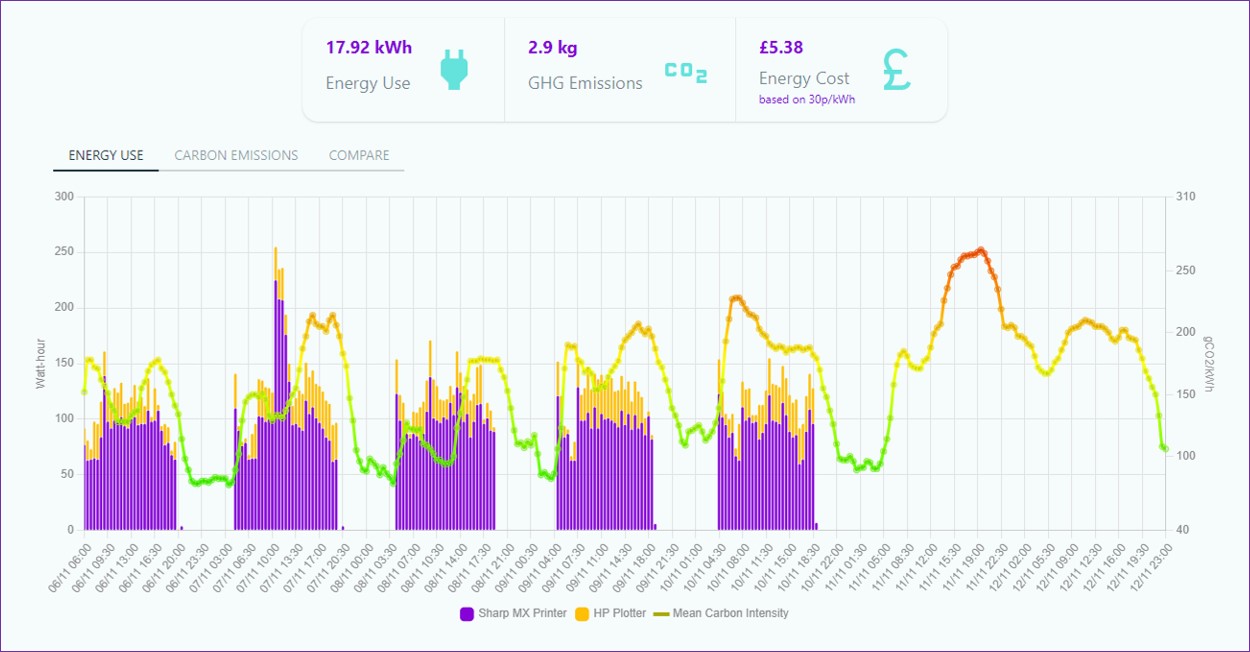
Task: Click the 310 right axis value
Action: point(1185,197)
